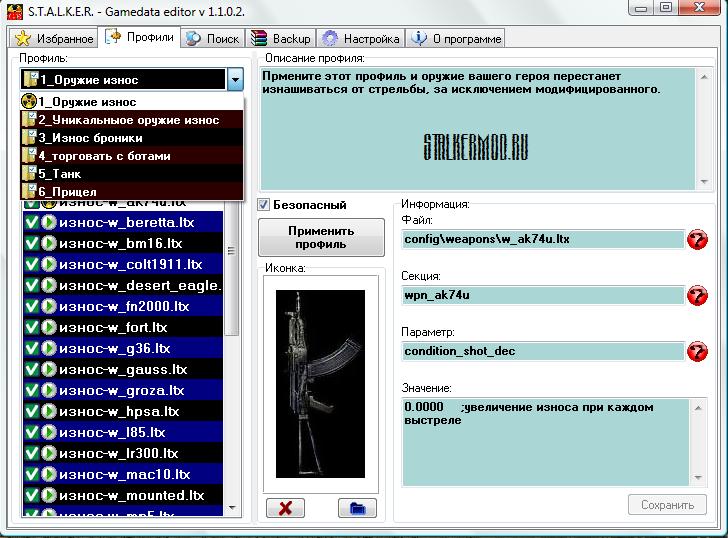Select profile 1_Оружие износ in list
Viewport: 728px width, 538px height.
pos(132,102)
